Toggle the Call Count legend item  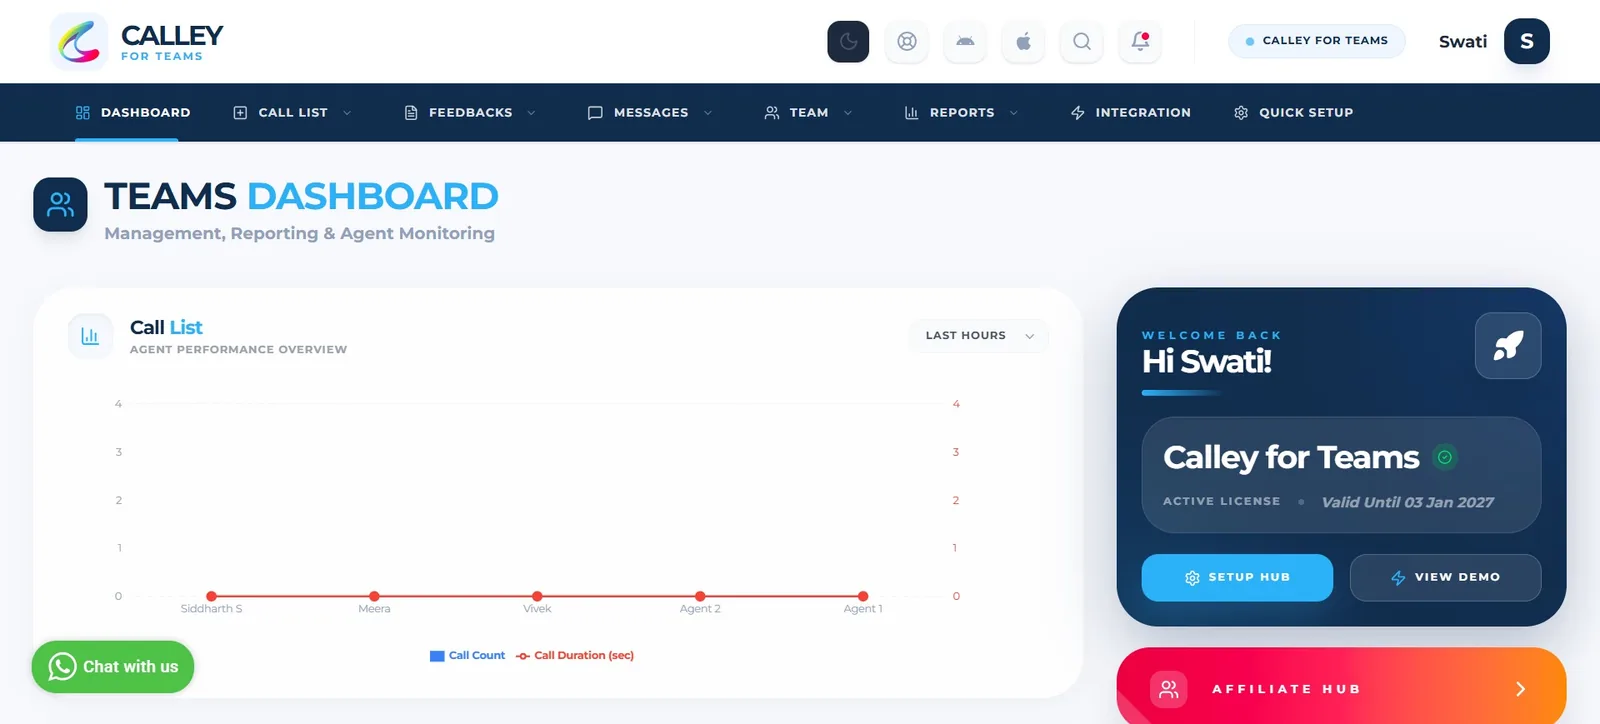pos(467,656)
